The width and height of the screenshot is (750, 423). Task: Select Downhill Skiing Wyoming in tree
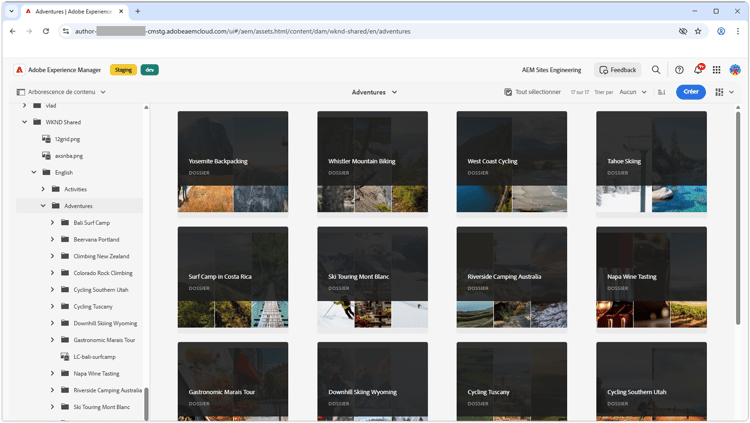[105, 323]
